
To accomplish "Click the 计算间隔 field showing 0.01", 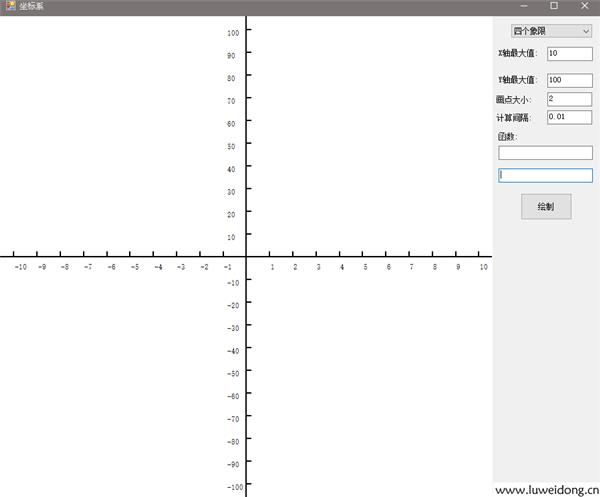I will 569,117.
